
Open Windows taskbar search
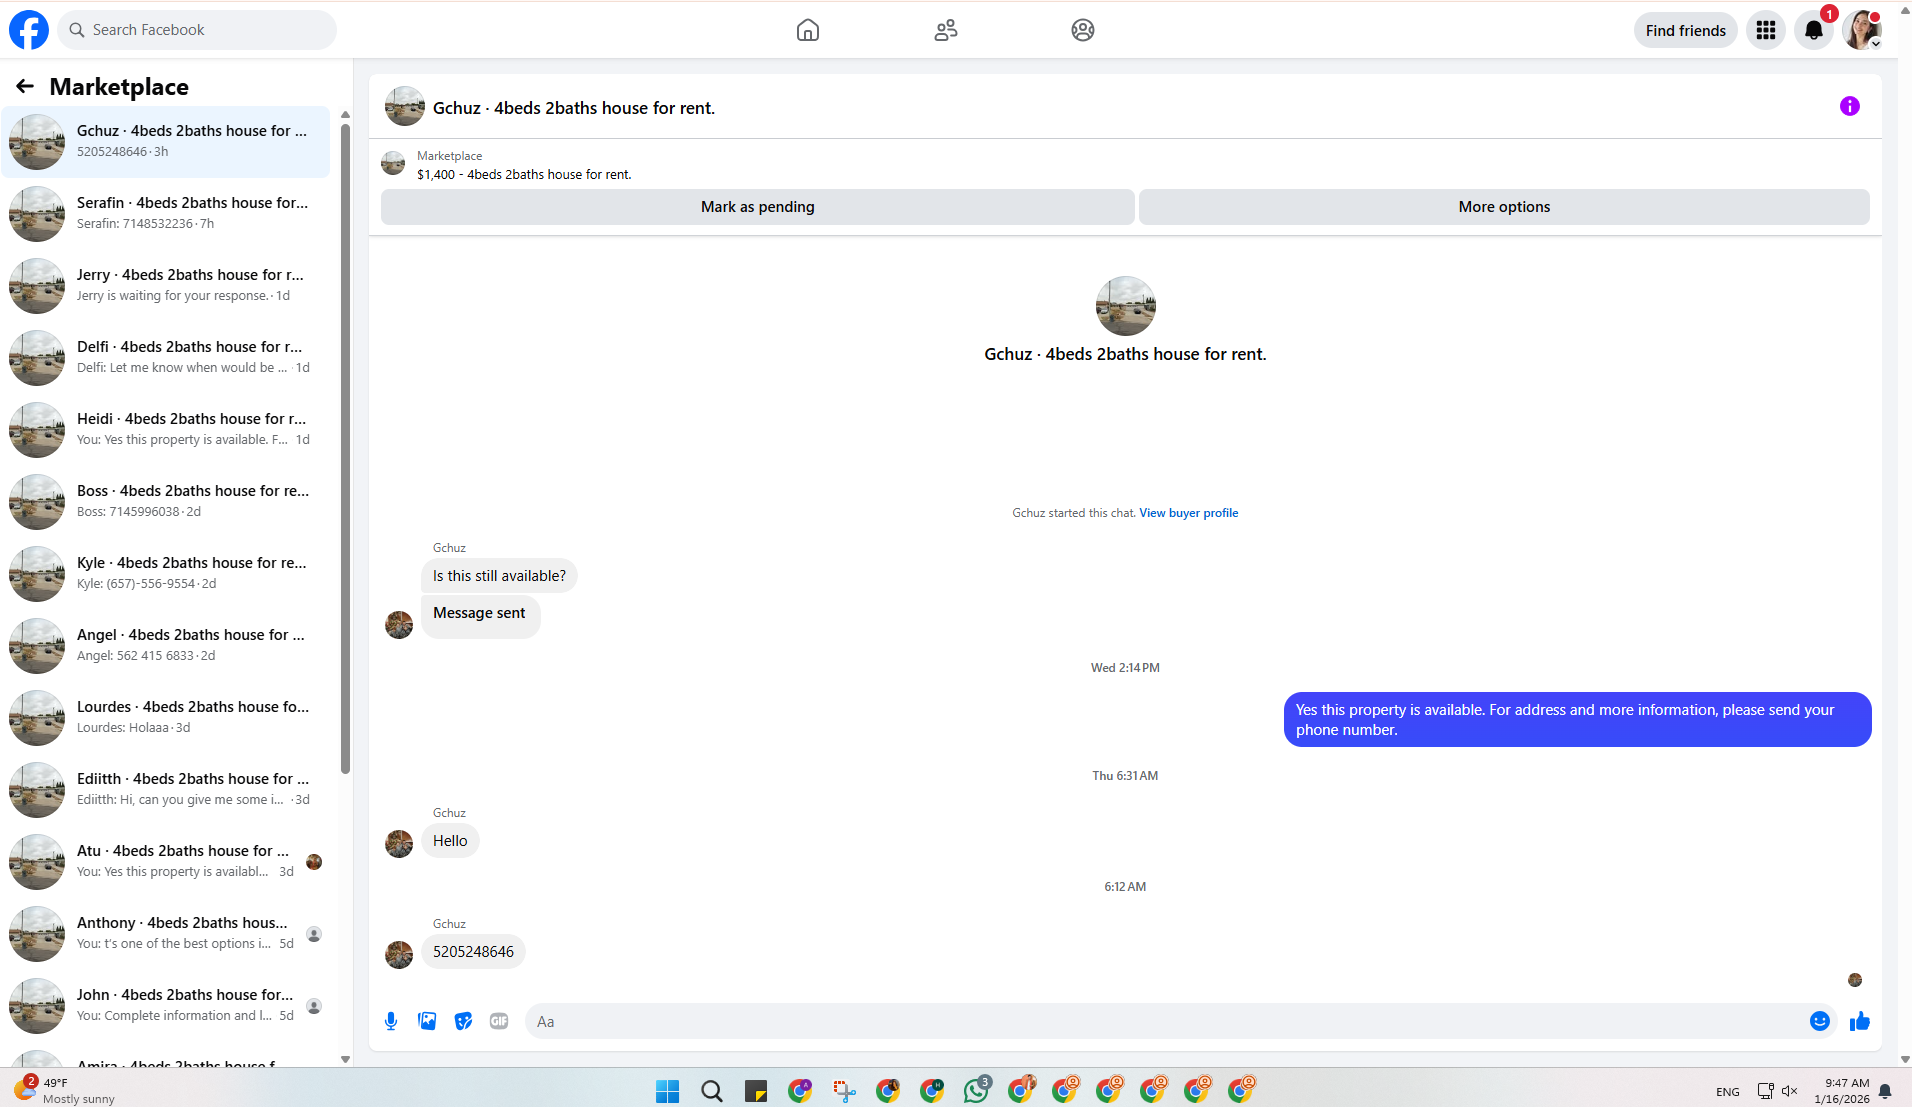pos(711,1091)
